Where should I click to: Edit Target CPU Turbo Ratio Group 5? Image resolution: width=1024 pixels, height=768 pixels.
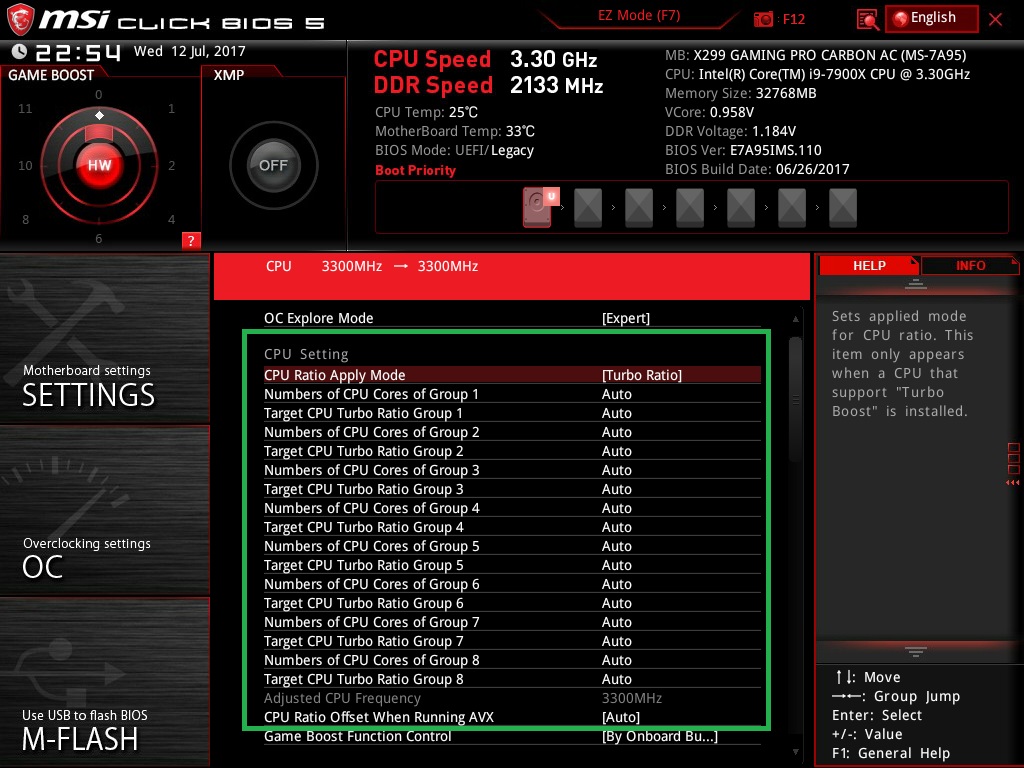[512, 564]
